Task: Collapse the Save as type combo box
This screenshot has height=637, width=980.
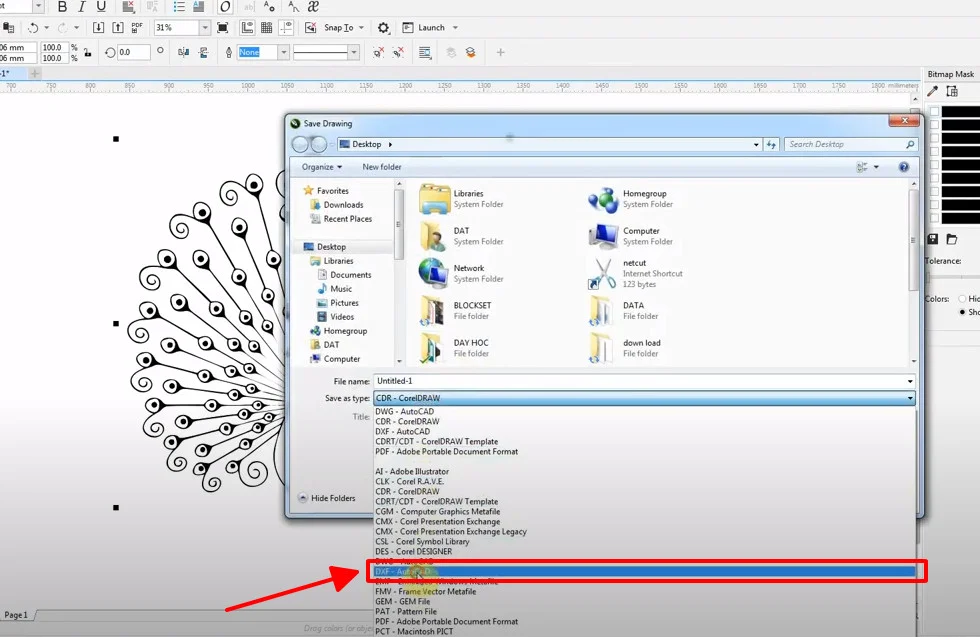Action: pyautogui.click(x=910, y=398)
